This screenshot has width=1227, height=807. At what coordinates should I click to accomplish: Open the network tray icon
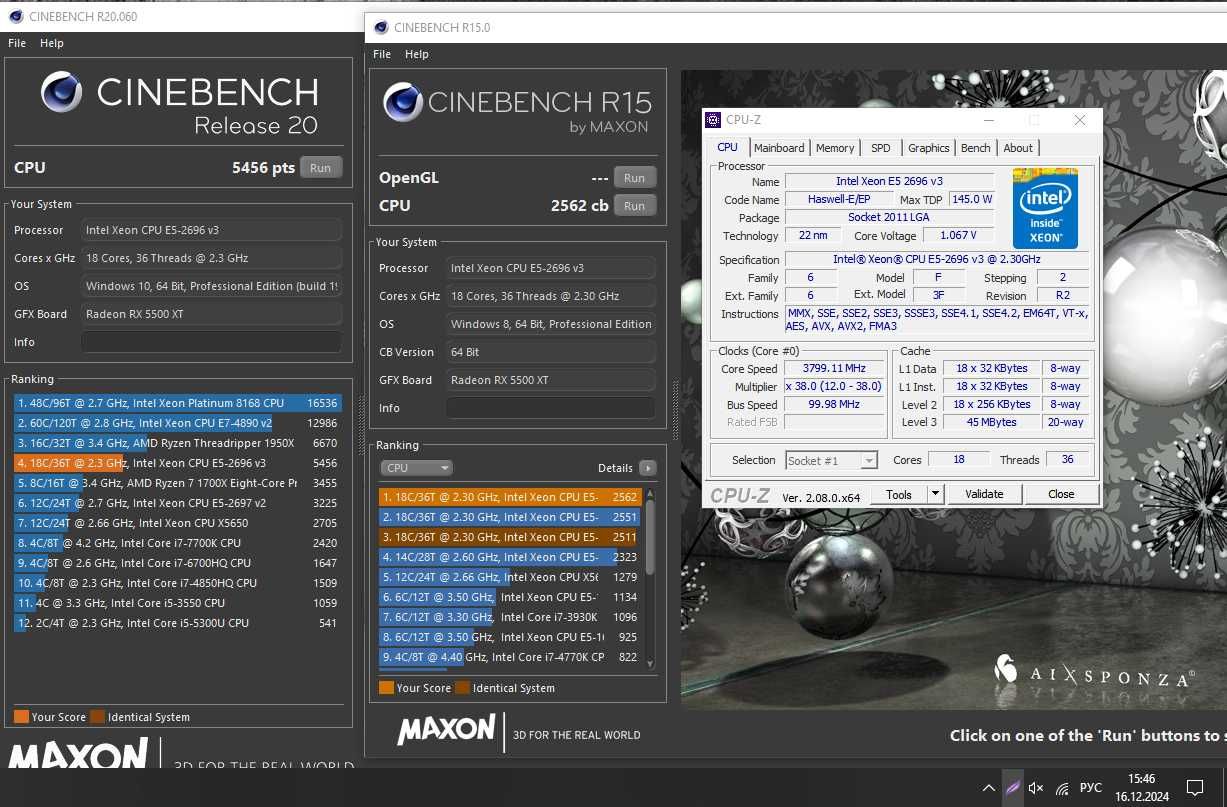pyautogui.click(x=1062, y=788)
